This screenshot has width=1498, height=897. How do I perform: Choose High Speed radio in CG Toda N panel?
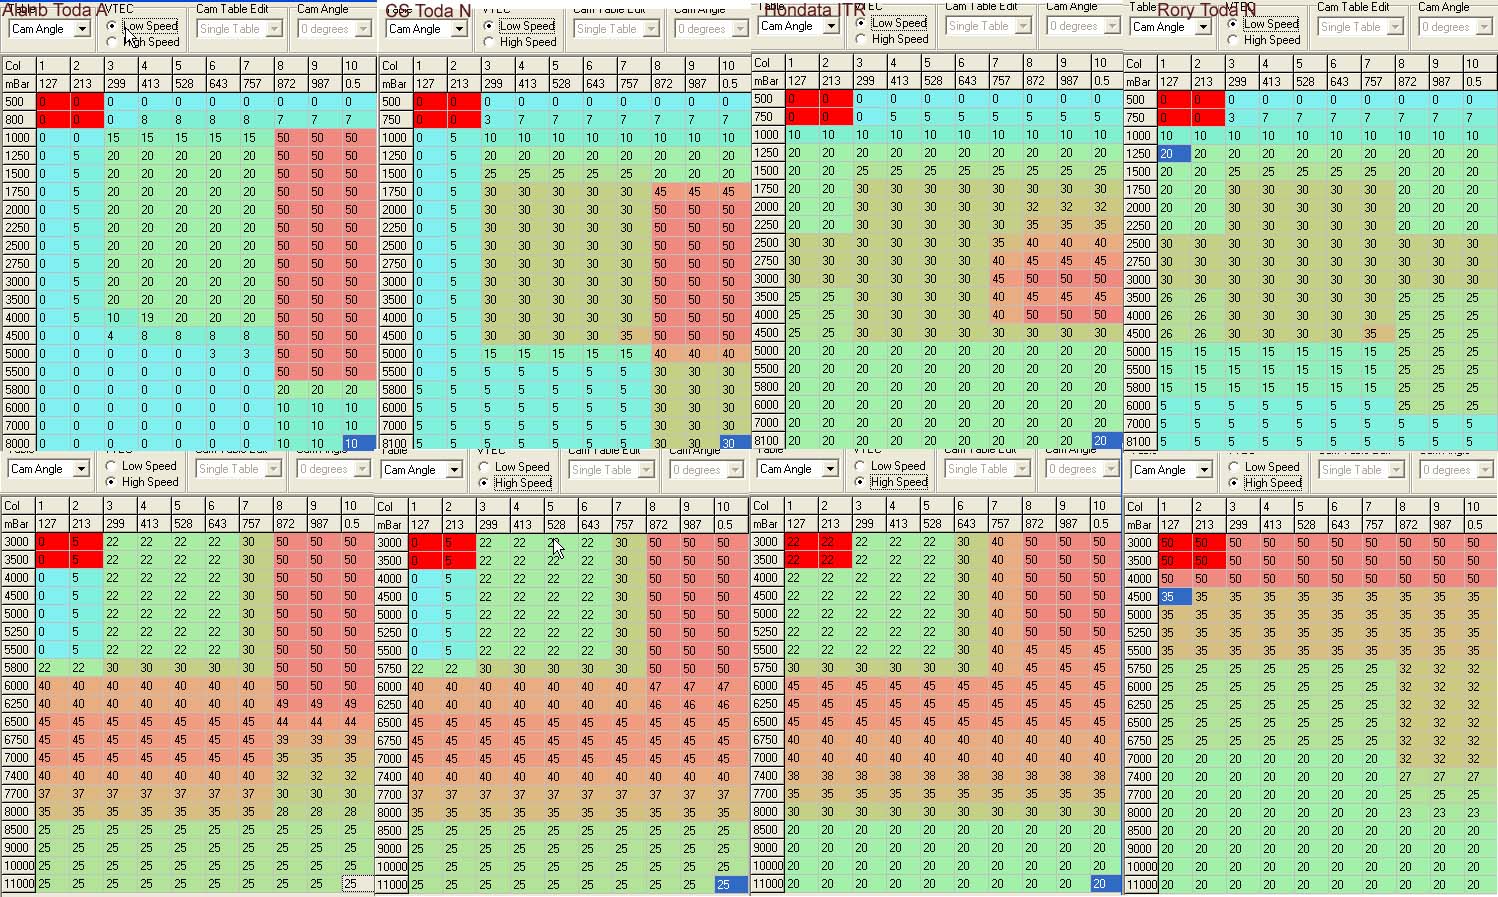(x=488, y=42)
